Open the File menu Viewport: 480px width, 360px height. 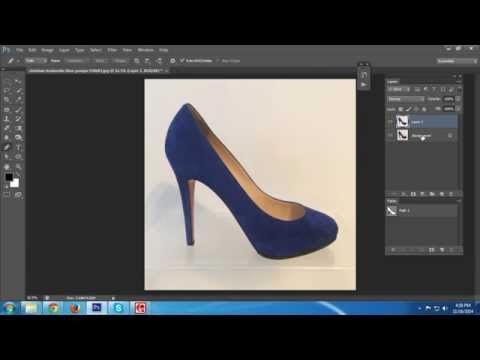point(19,50)
